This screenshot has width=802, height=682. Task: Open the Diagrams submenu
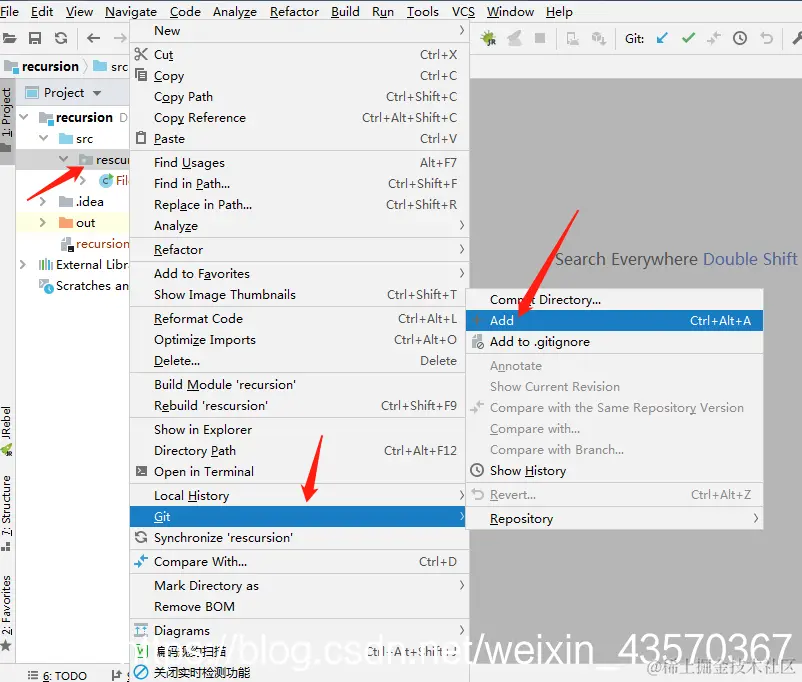pyautogui.click(x=299, y=631)
